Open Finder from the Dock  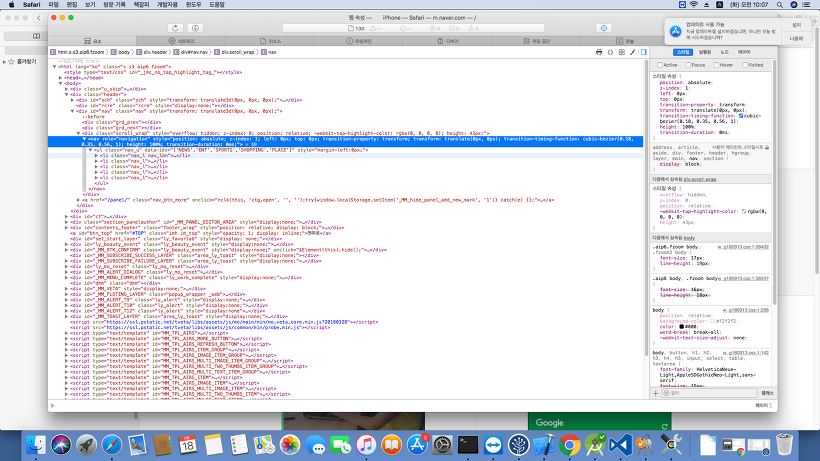[36, 445]
